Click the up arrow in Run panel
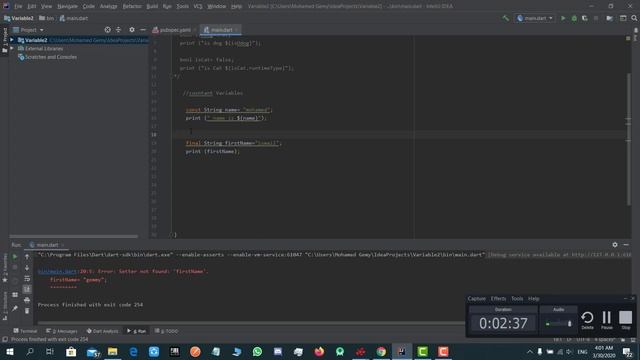The height and width of the screenshot is (360, 640). click(x=27, y=257)
